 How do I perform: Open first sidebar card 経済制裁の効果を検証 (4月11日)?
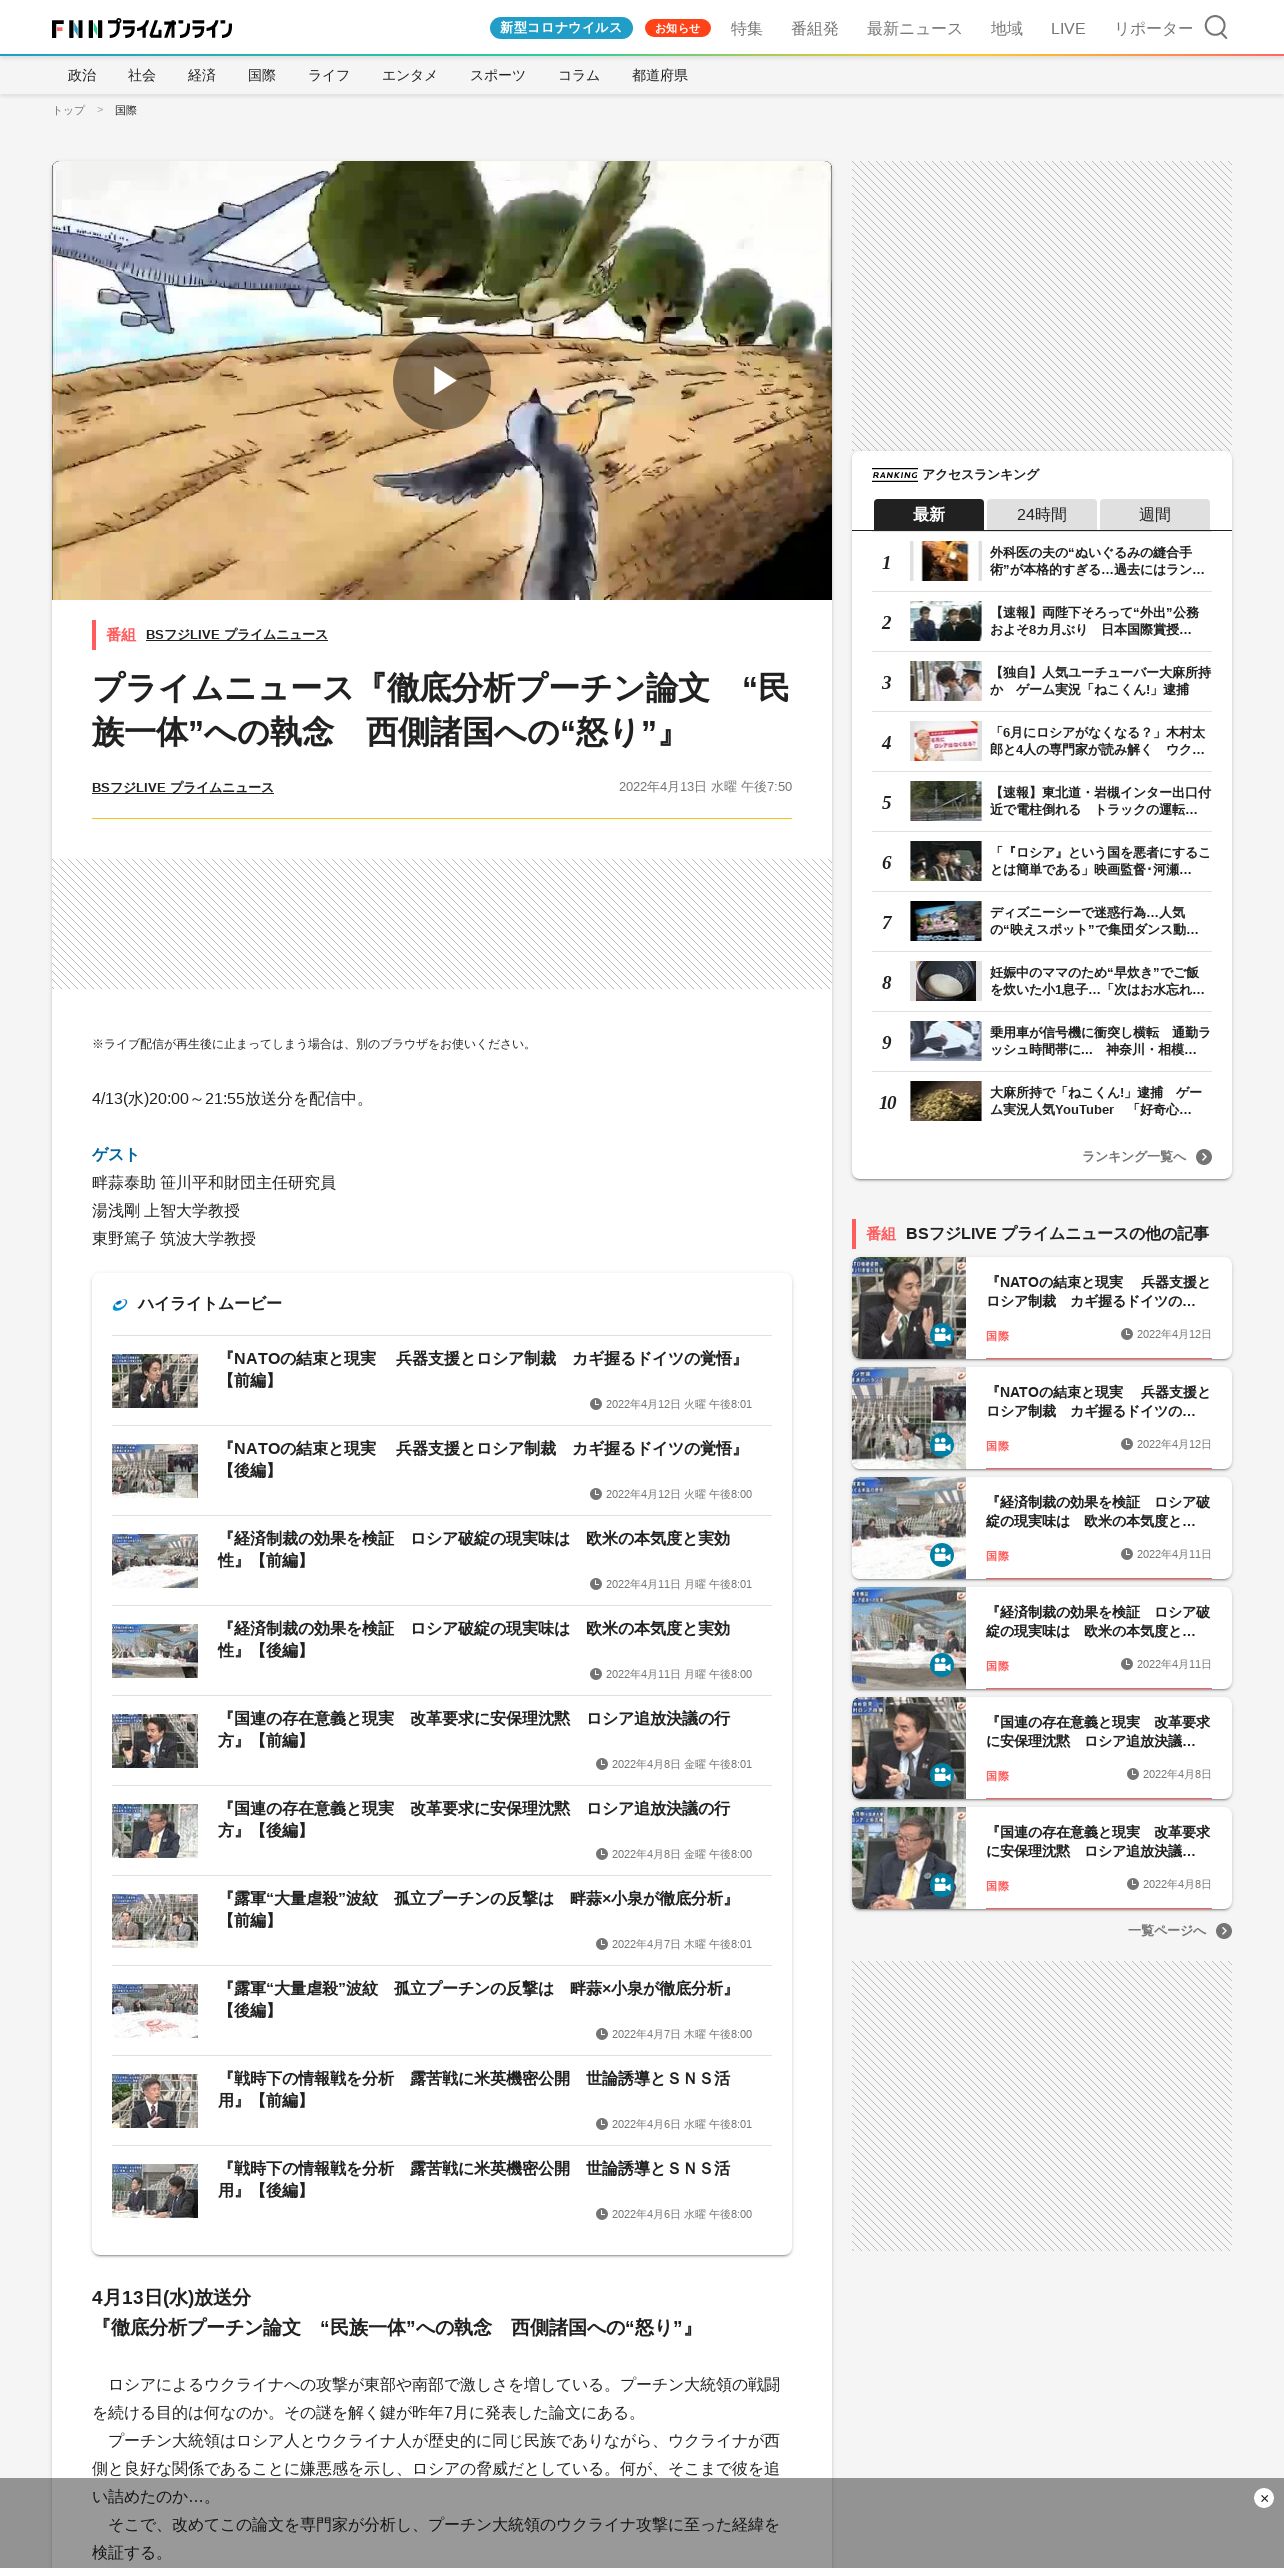1042,1528
